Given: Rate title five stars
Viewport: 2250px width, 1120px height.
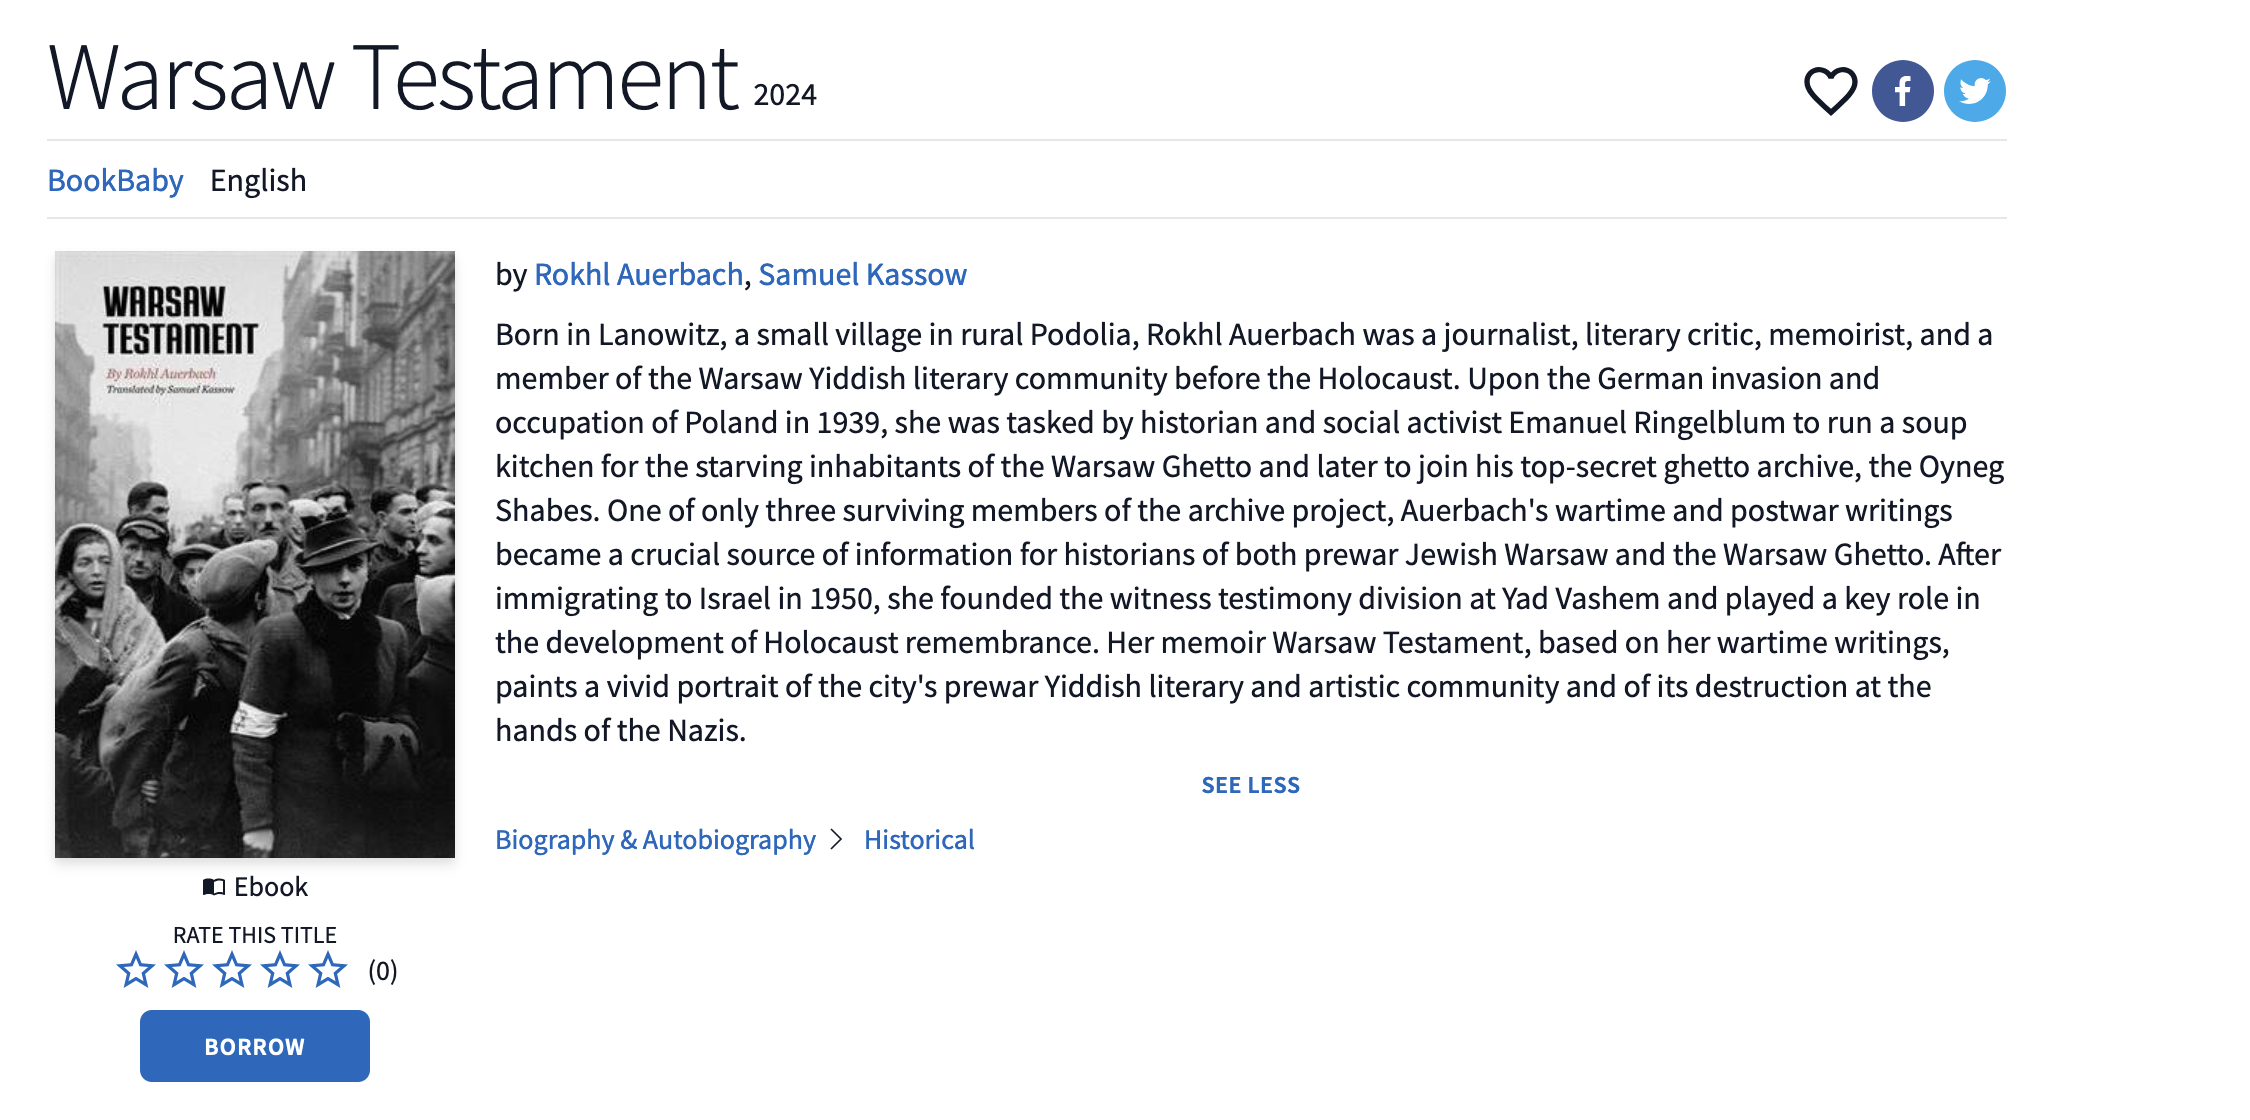Looking at the screenshot, I should pyautogui.click(x=328, y=970).
